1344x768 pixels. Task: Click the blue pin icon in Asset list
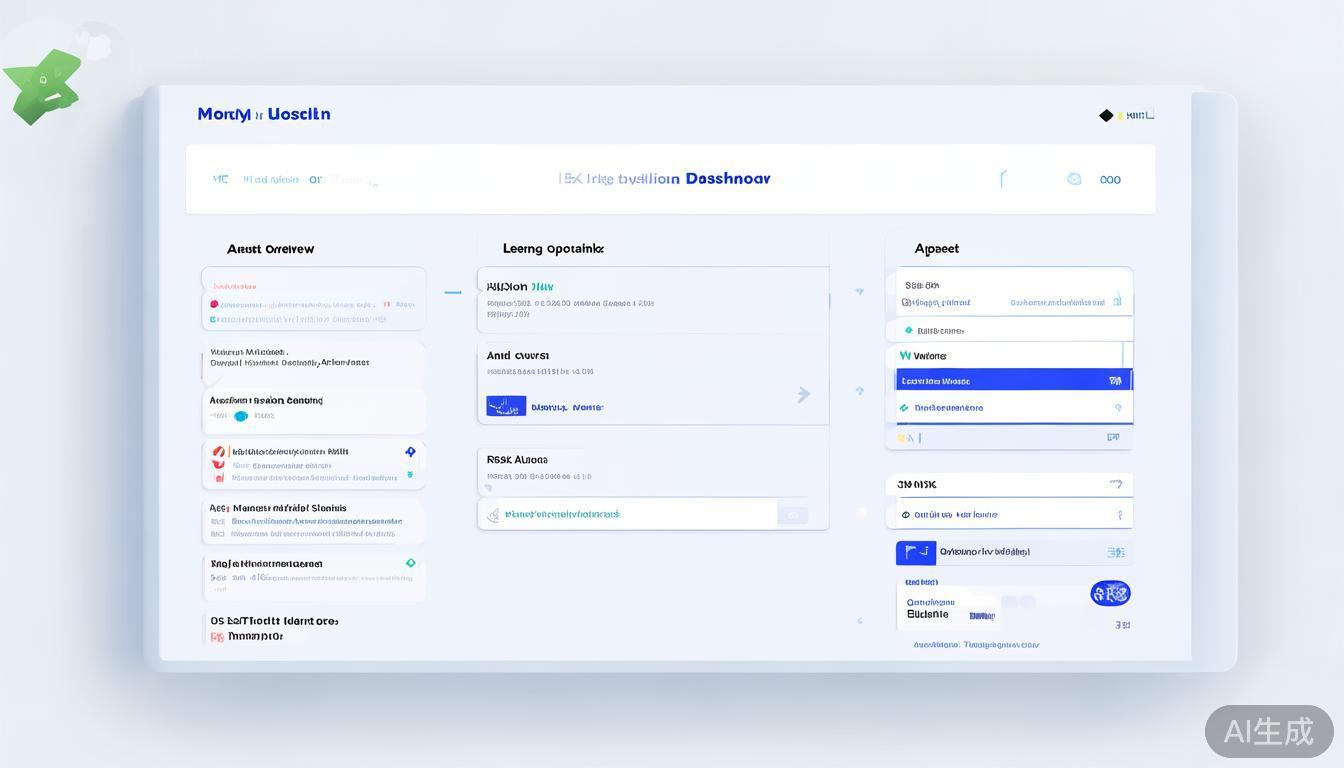coord(410,452)
